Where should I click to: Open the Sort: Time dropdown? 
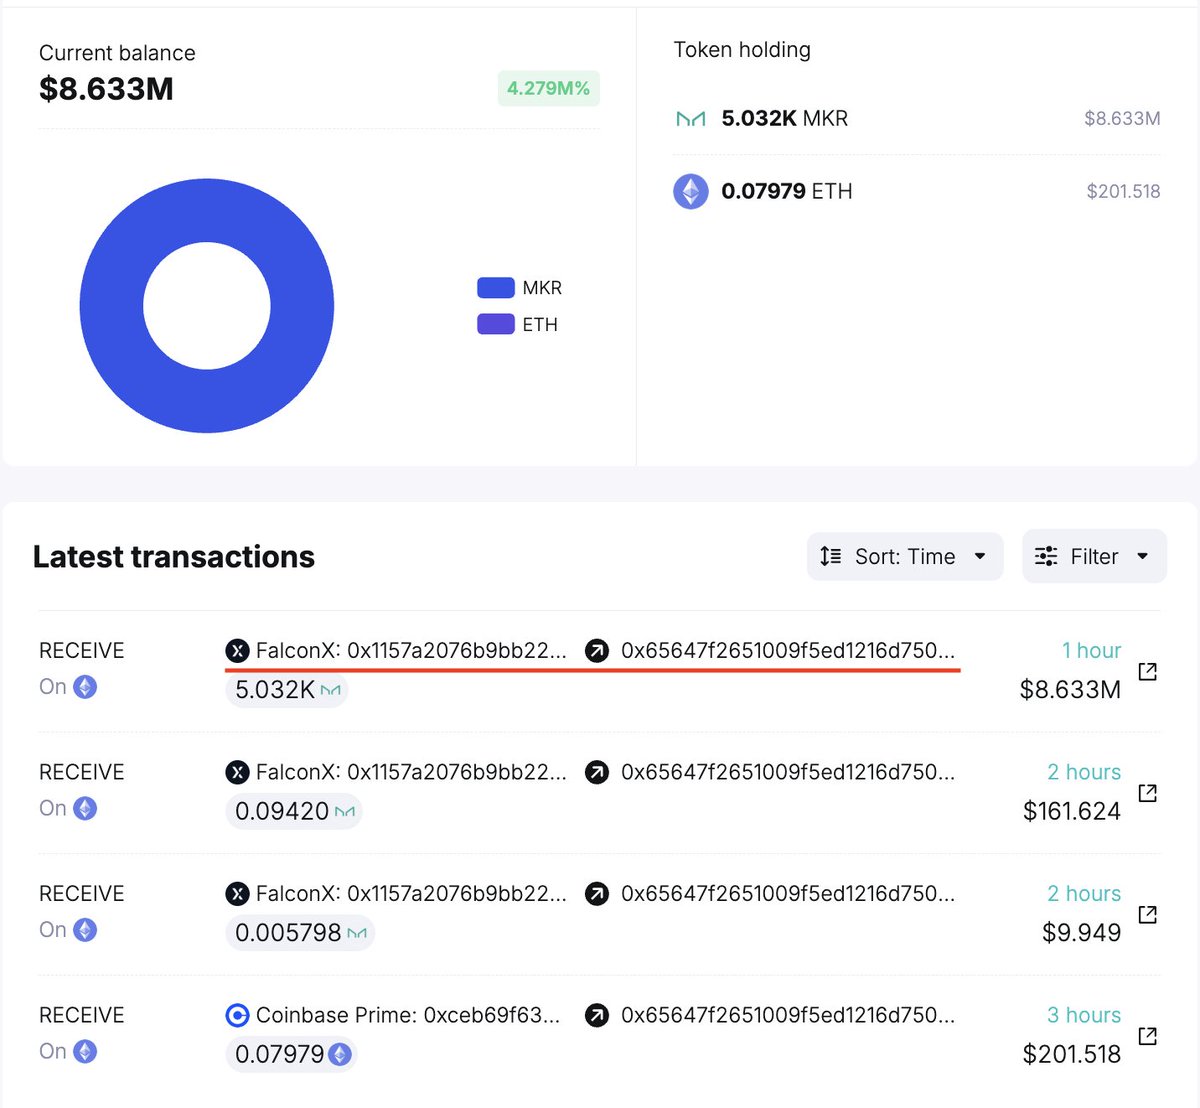pyautogui.click(x=905, y=556)
